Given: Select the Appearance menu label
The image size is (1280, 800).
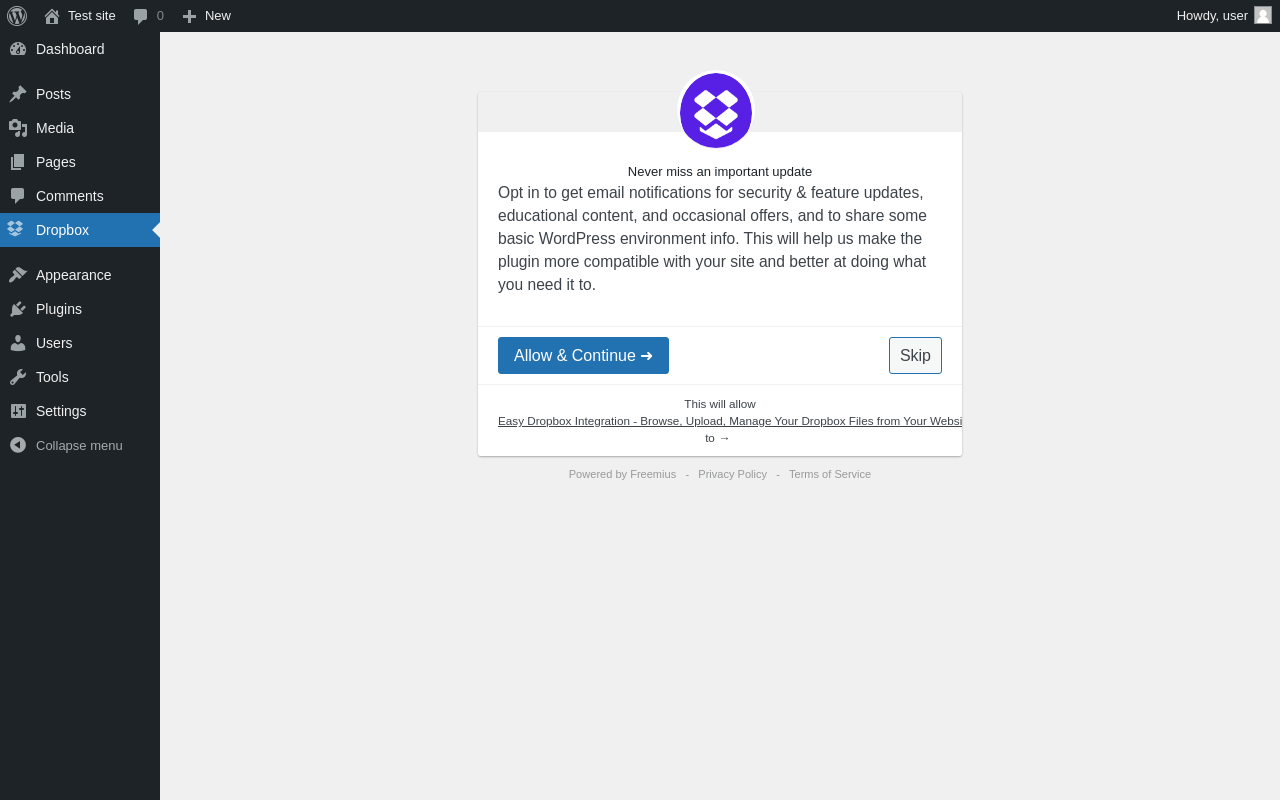Looking at the screenshot, I should [x=74, y=275].
